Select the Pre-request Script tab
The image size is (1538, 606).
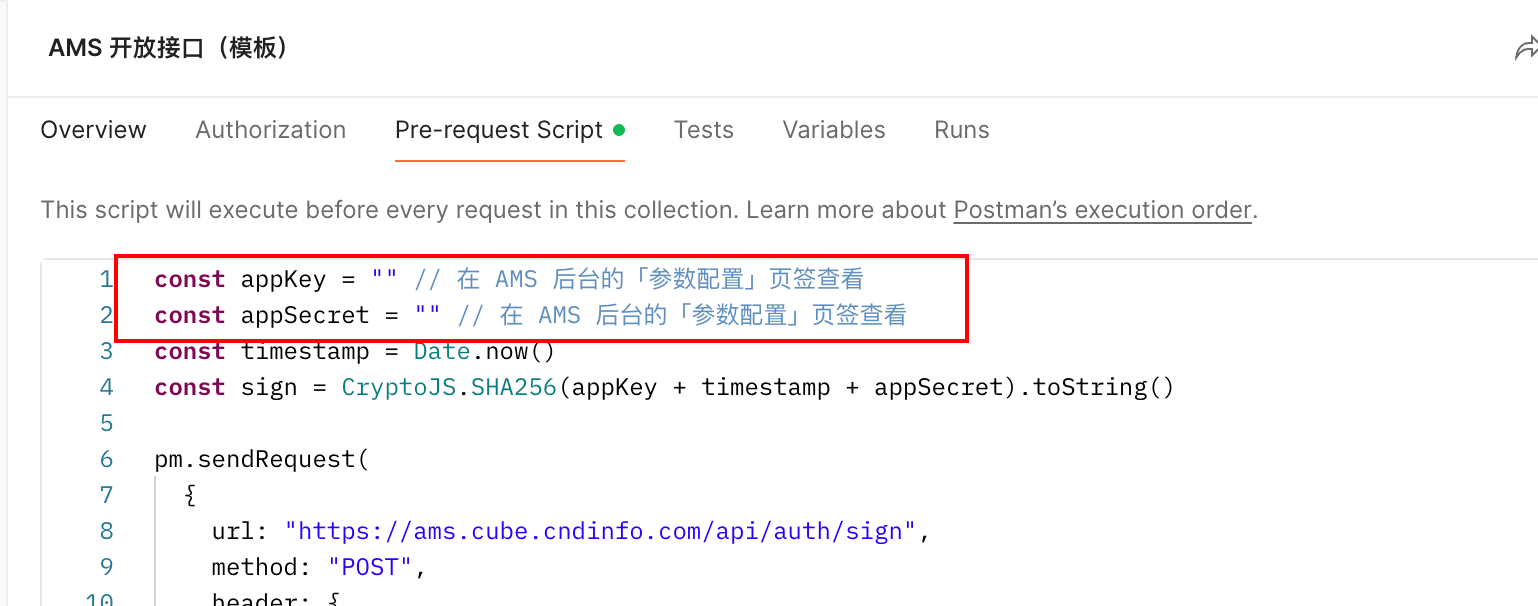click(498, 130)
